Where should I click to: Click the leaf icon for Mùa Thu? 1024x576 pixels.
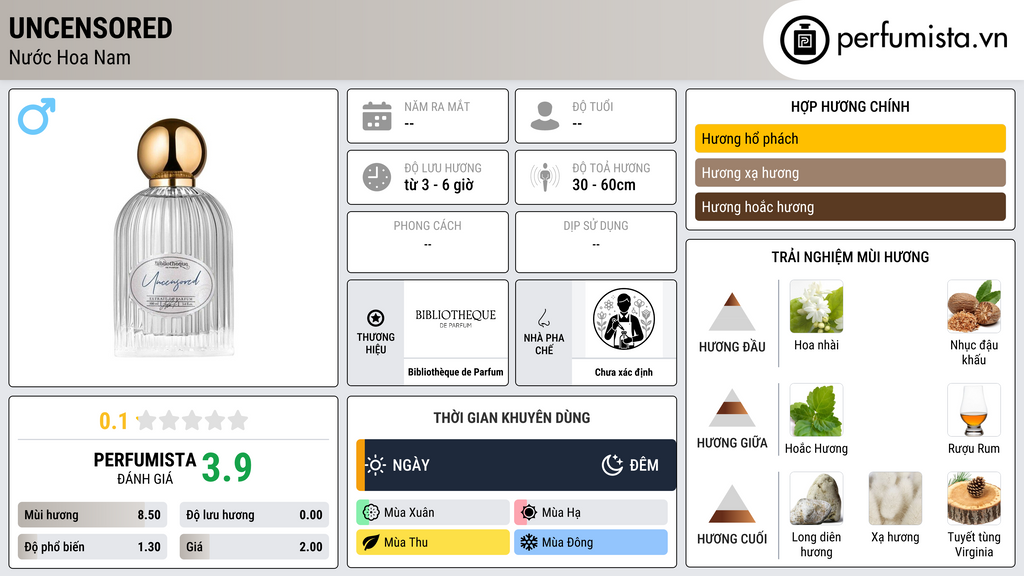[x=371, y=542]
